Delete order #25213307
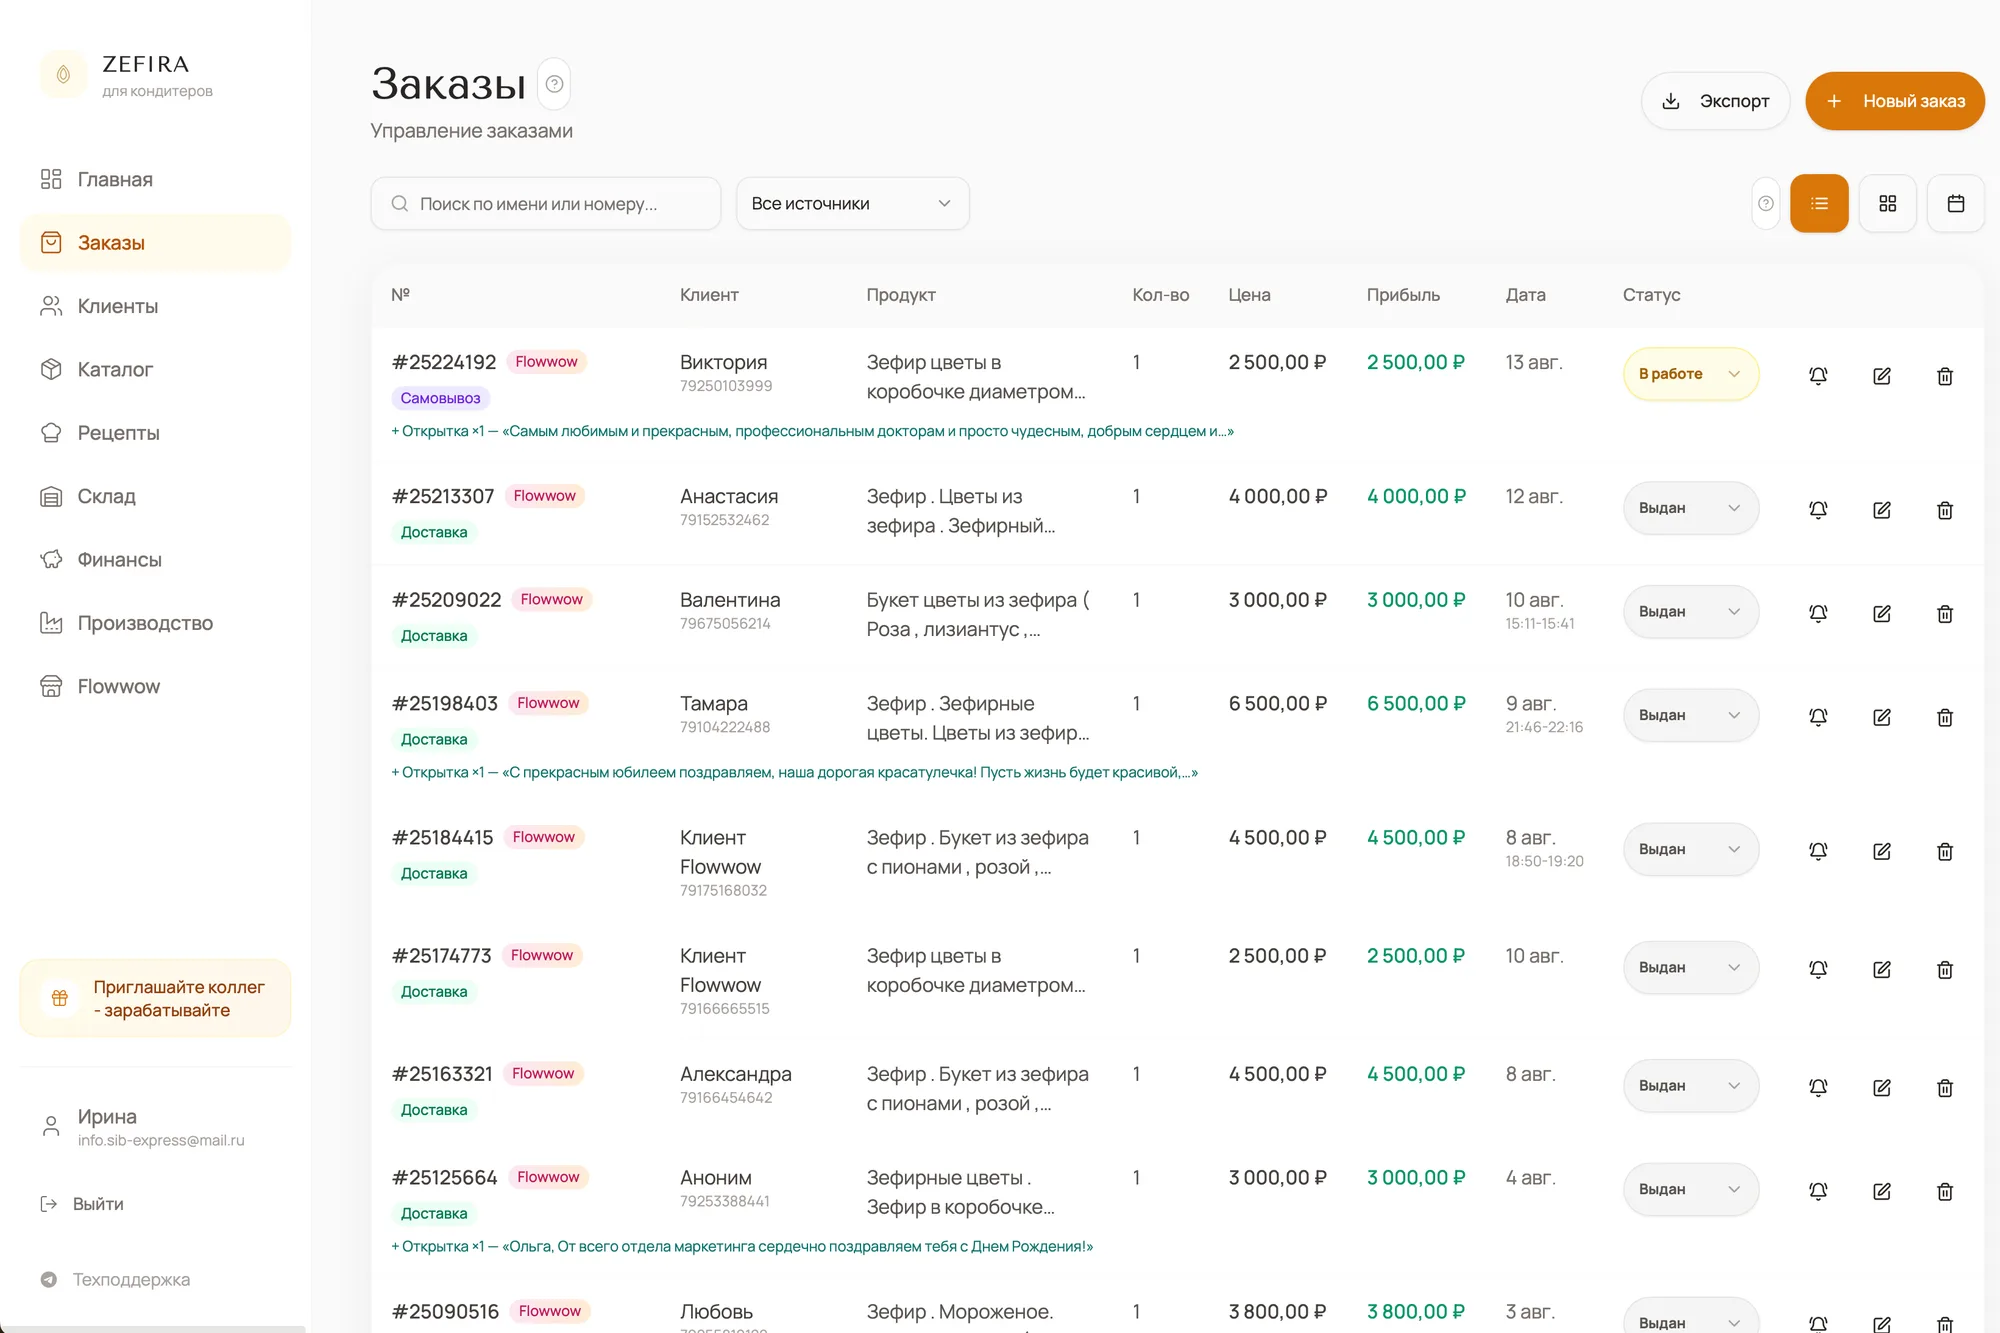Screen dimensions: 2000x1333 click(1945, 510)
